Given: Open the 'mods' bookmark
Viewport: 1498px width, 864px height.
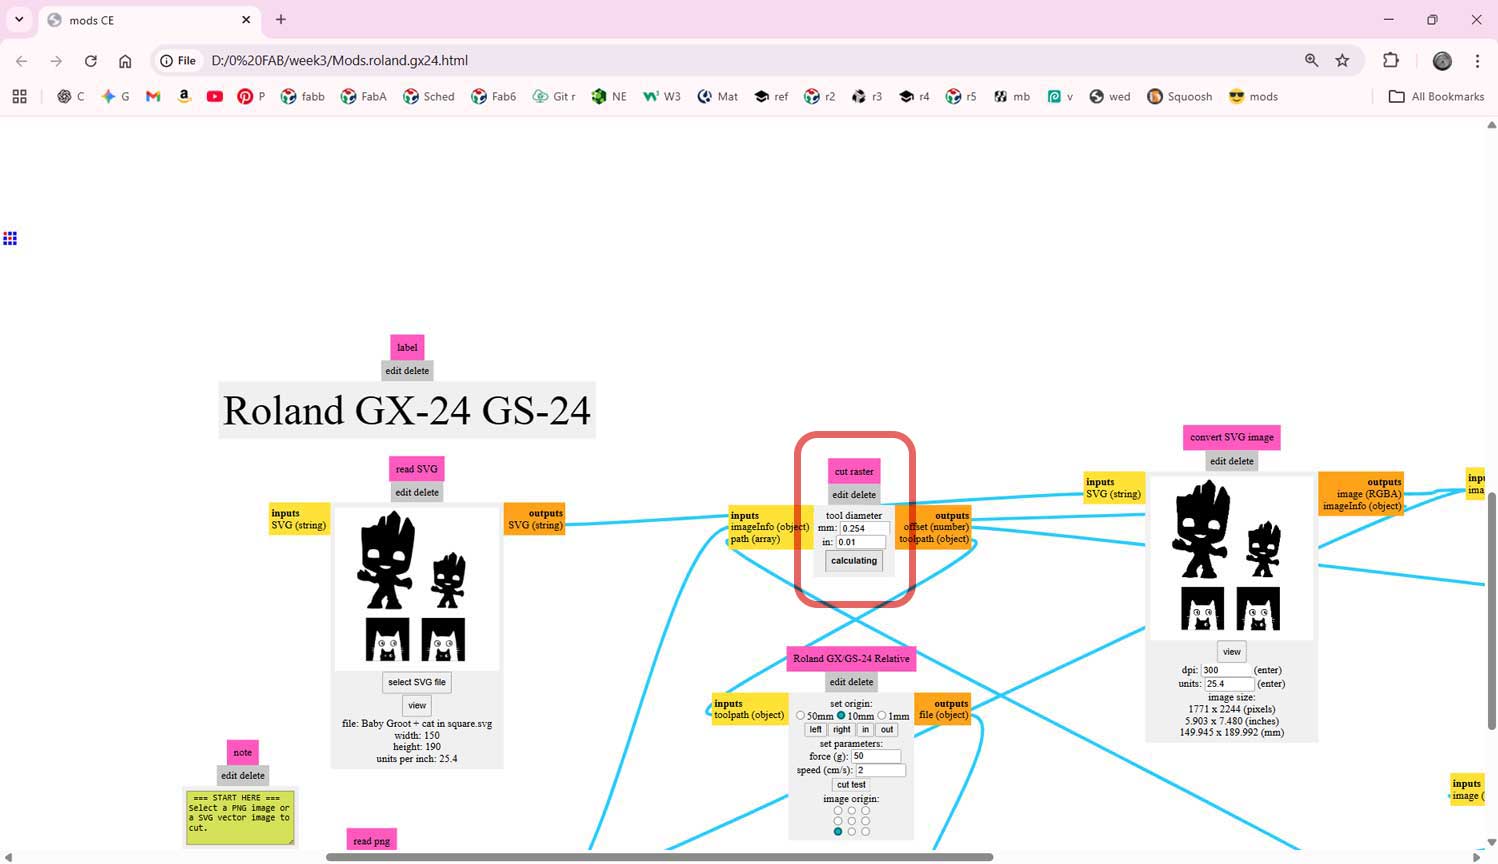Looking at the screenshot, I should [x=1253, y=97].
